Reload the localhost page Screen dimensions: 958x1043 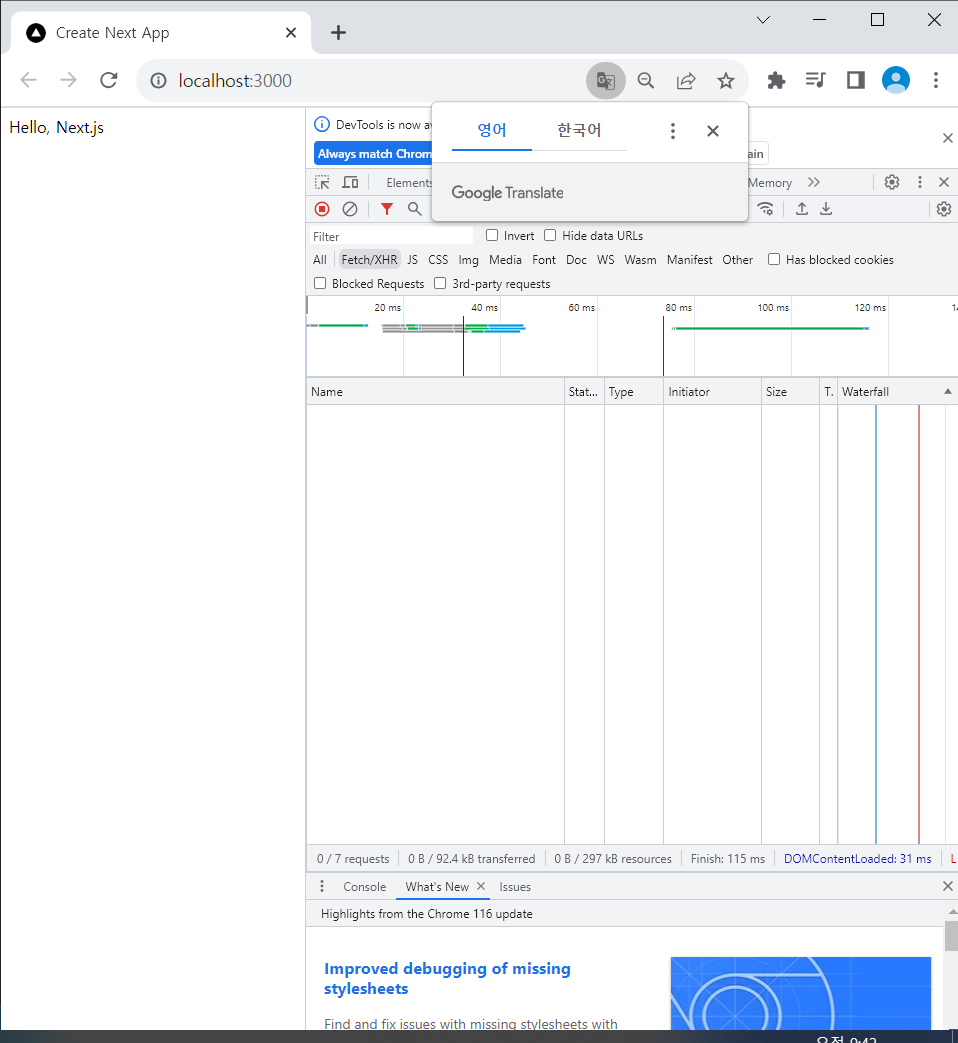[109, 80]
